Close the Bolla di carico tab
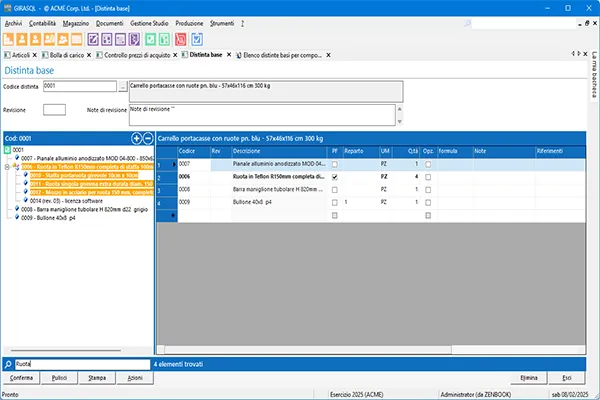This screenshot has width=600, height=400. pyautogui.click(x=89, y=55)
